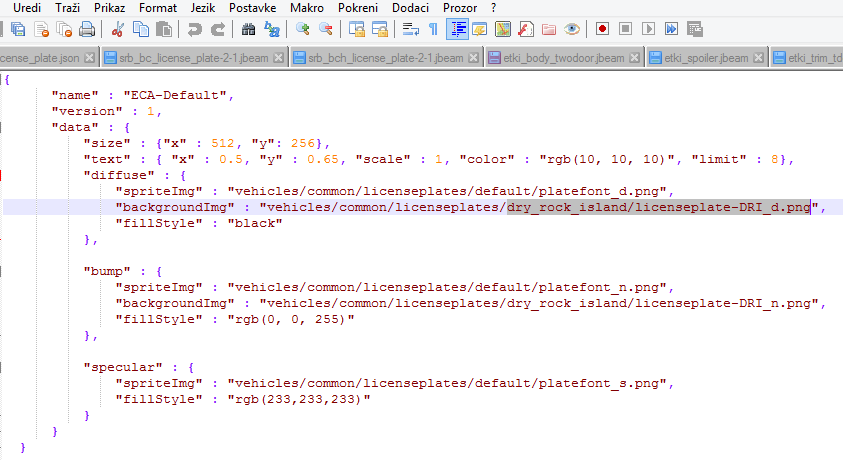Click the "specular" key text

point(123,368)
